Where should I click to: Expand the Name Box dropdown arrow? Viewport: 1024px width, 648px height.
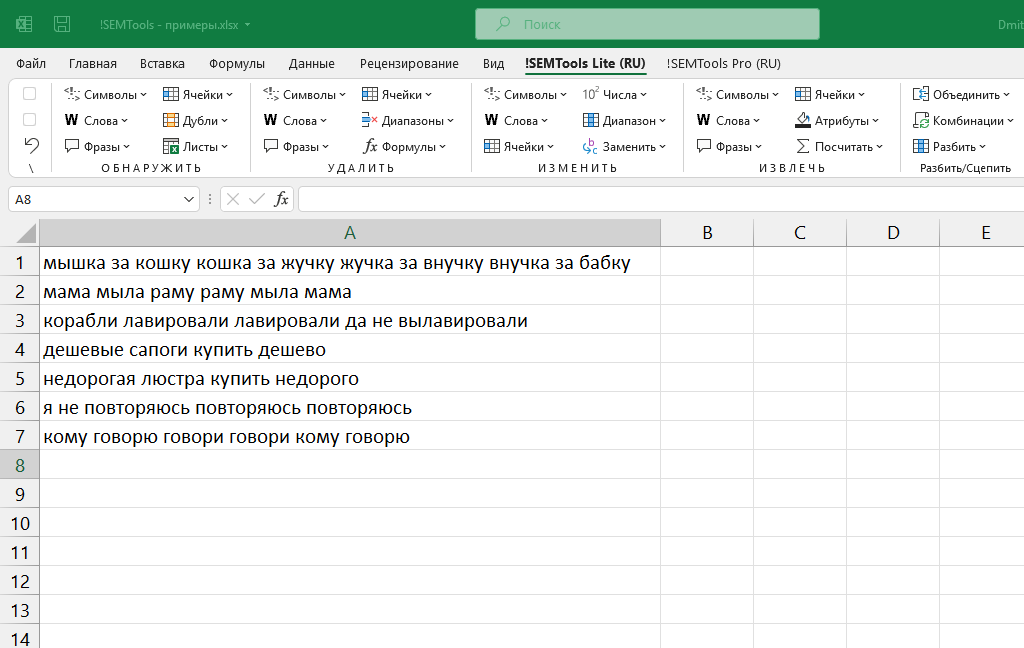coord(189,199)
